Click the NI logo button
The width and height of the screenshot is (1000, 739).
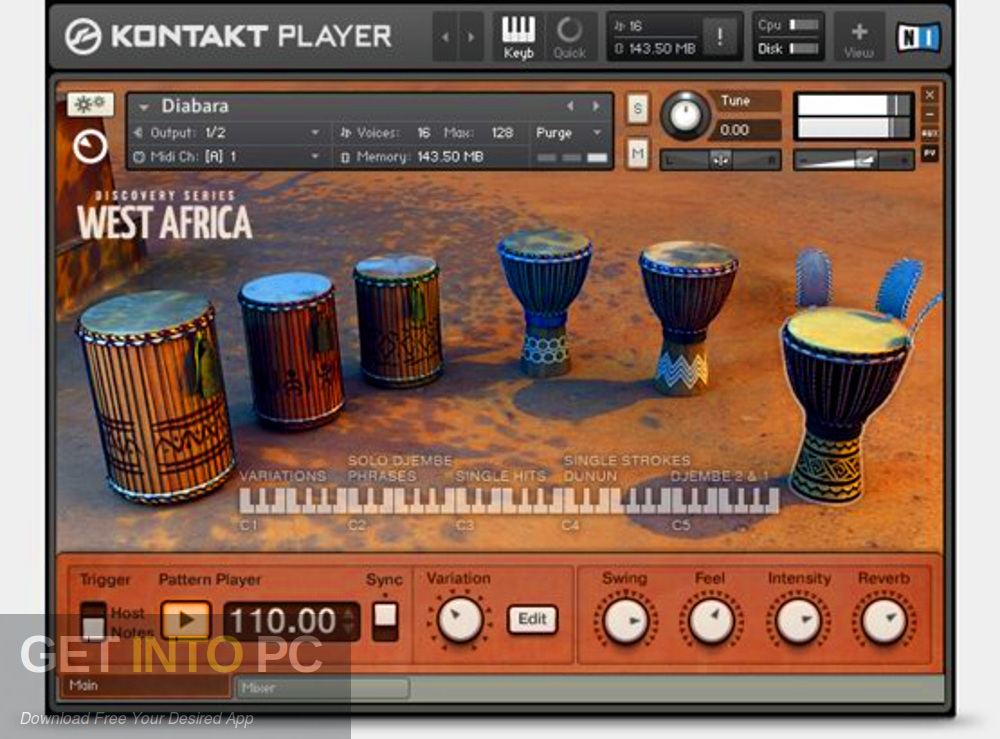point(918,37)
